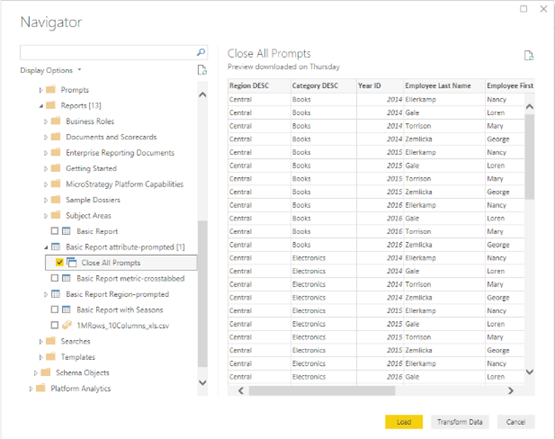555x439 pixels.
Task: Uncheck the Close All Prompts checkbox
Action: (x=59, y=262)
